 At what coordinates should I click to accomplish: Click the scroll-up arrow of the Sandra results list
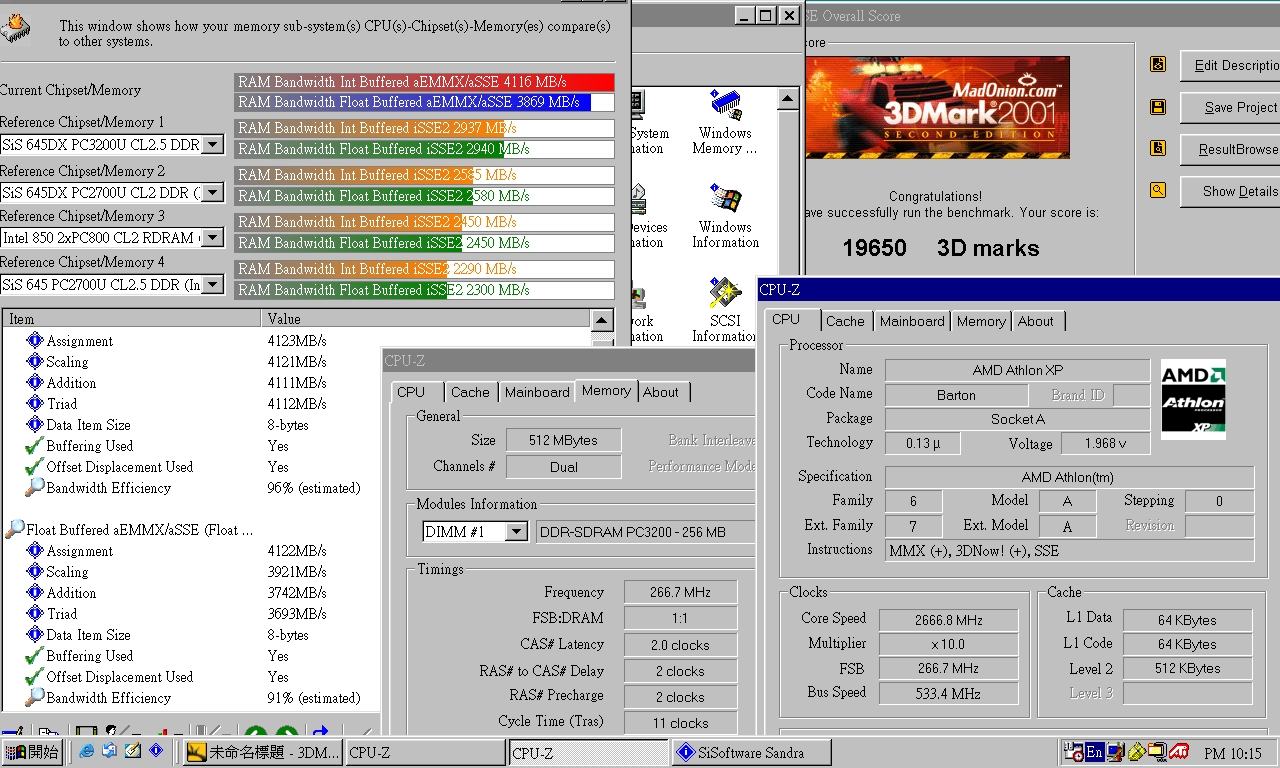click(601, 321)
